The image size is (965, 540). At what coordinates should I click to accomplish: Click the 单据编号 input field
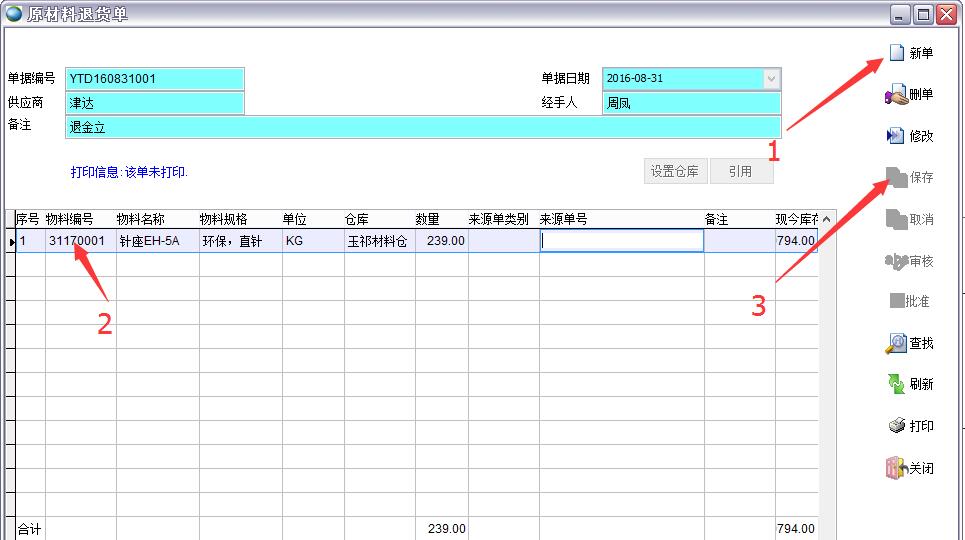[x=155, y=79]
